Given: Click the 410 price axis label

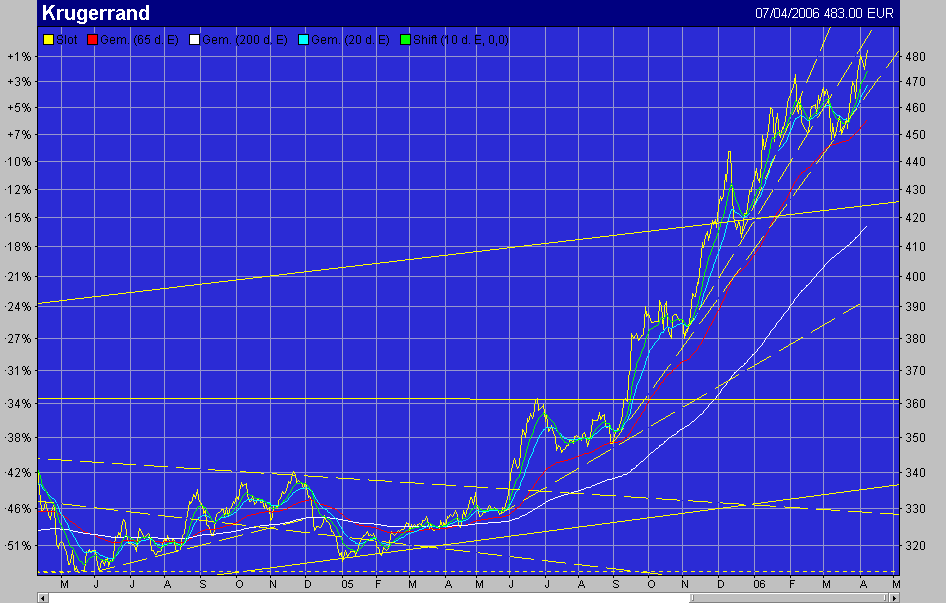Looking at the screenshot, I should [915, 247].
